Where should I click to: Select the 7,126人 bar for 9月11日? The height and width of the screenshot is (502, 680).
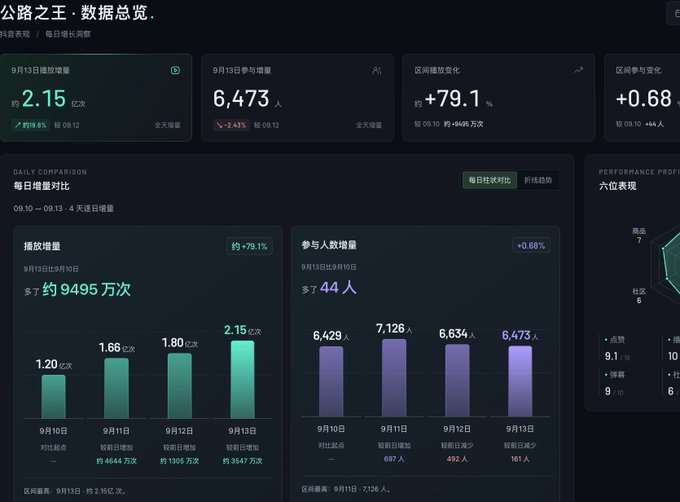click(394, 378)
